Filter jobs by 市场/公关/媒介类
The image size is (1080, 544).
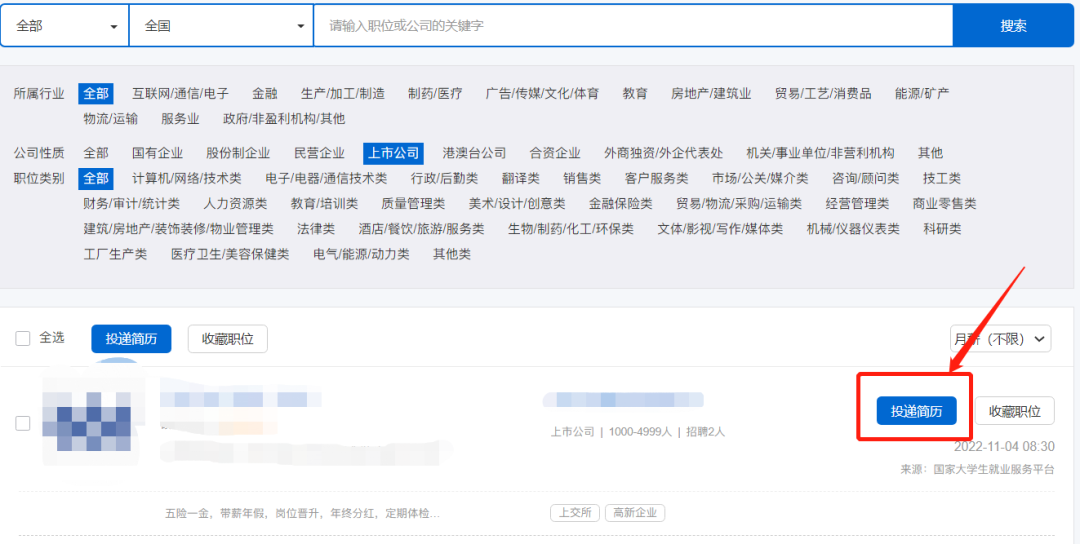(x=760, y=178)
